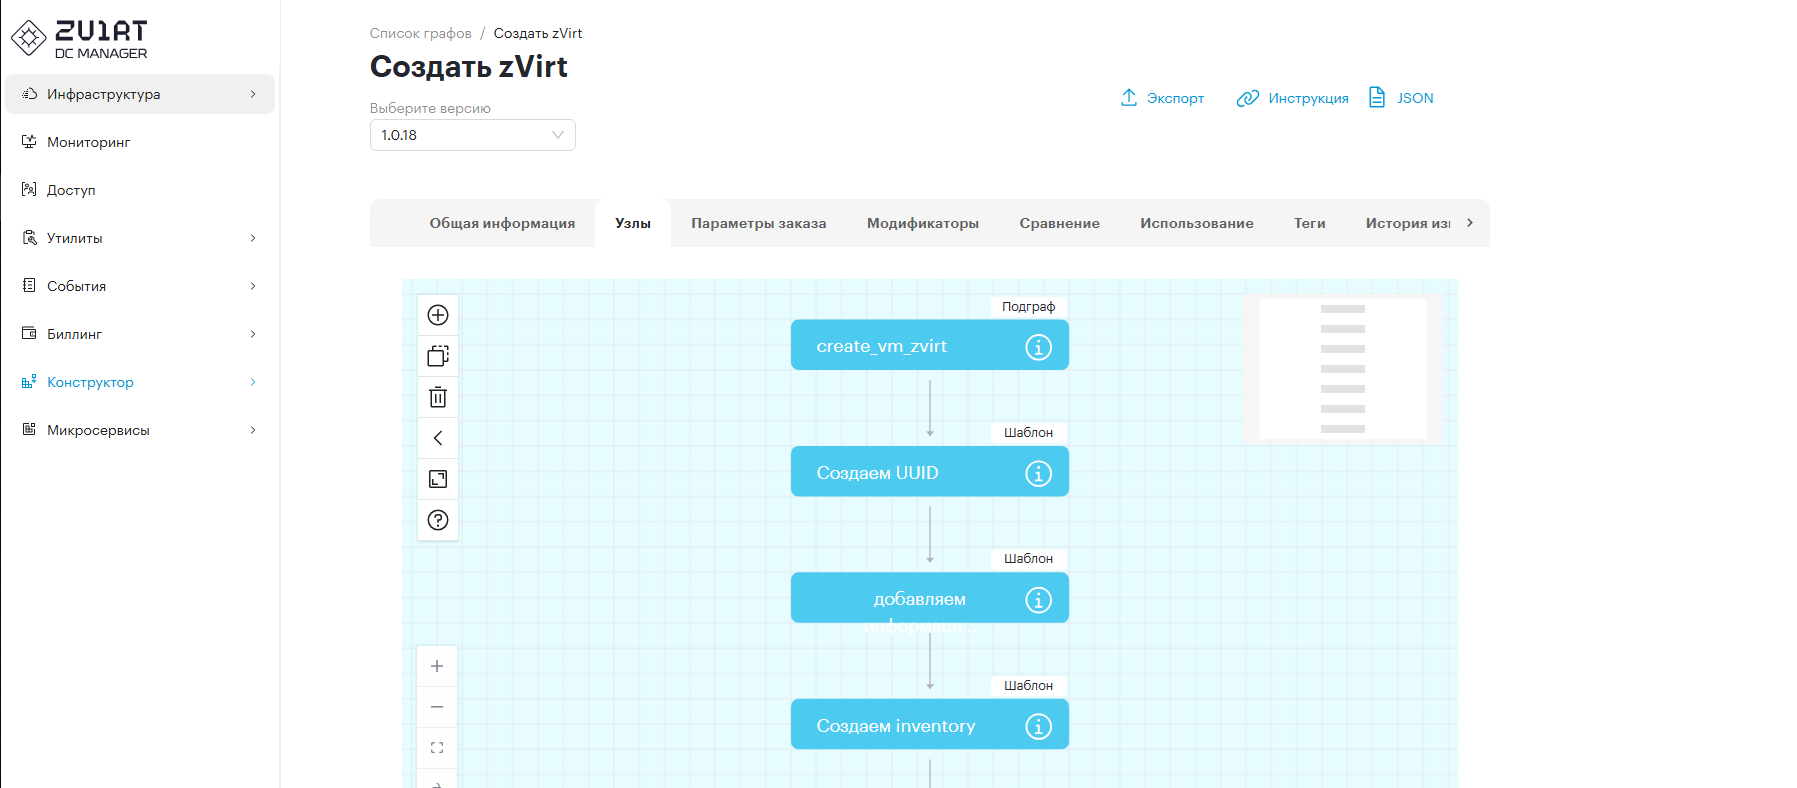Click the graph minimap thumbnail
The image size is (1797, 788).
pos(1342,368)
